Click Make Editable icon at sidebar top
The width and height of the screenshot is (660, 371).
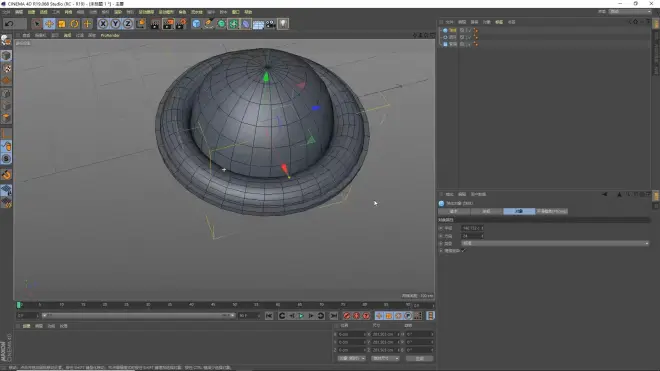pos(6,40)
